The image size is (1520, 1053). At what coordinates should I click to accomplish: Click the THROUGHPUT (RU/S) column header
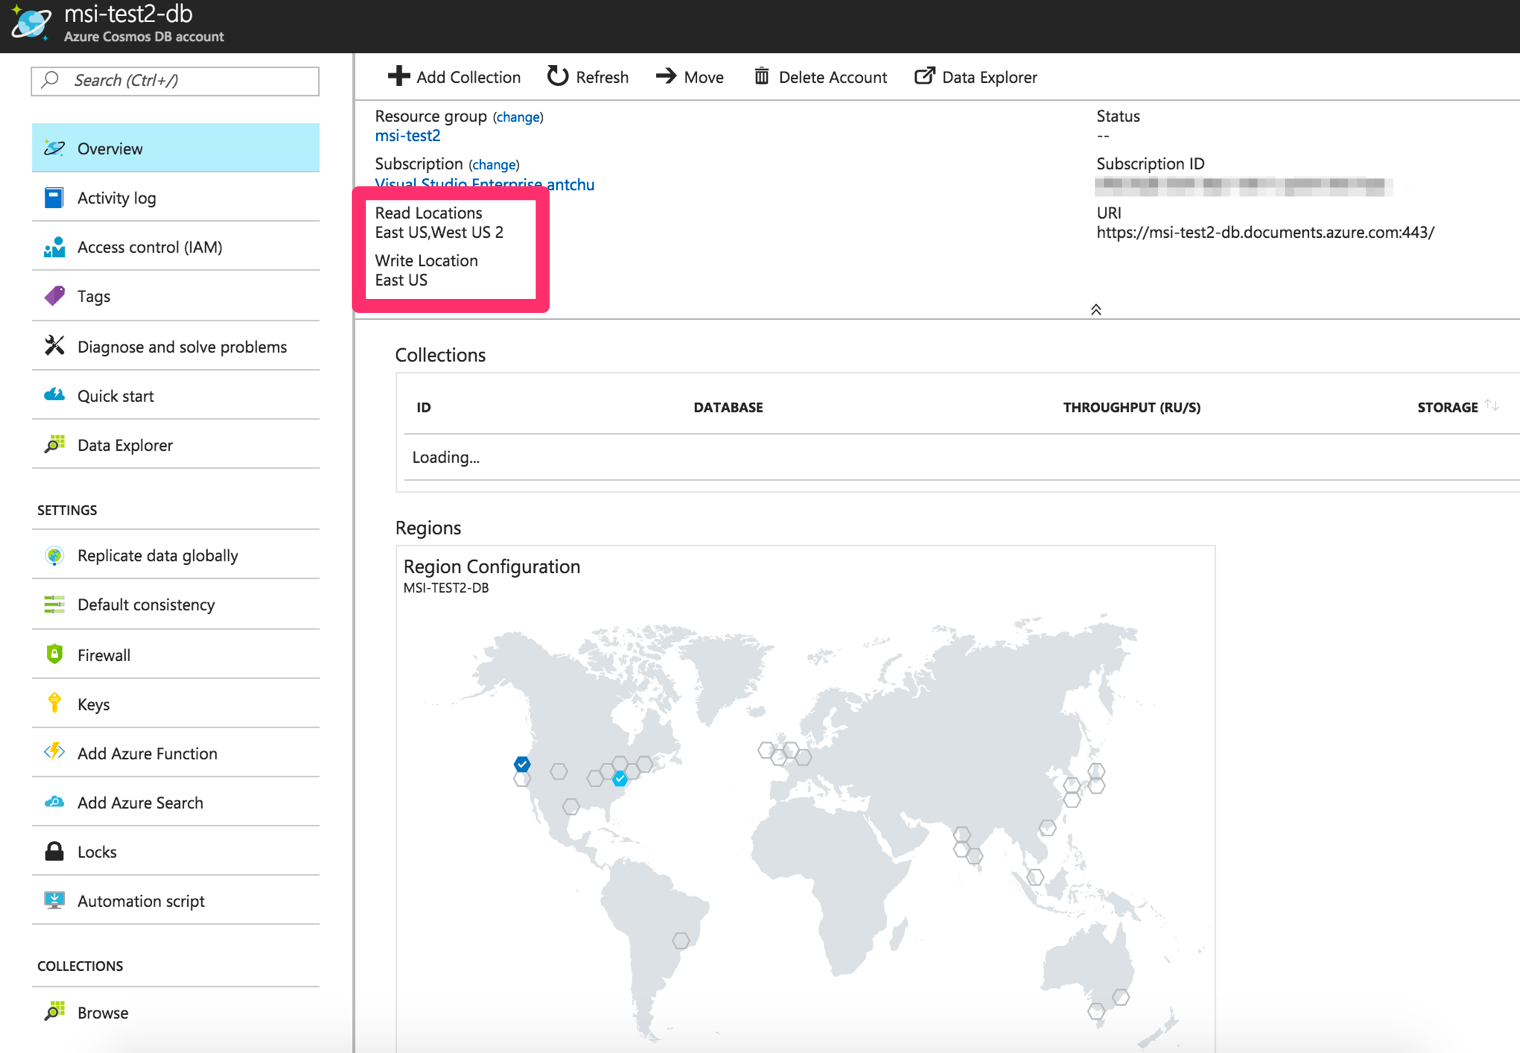(x=1132, y=407)
